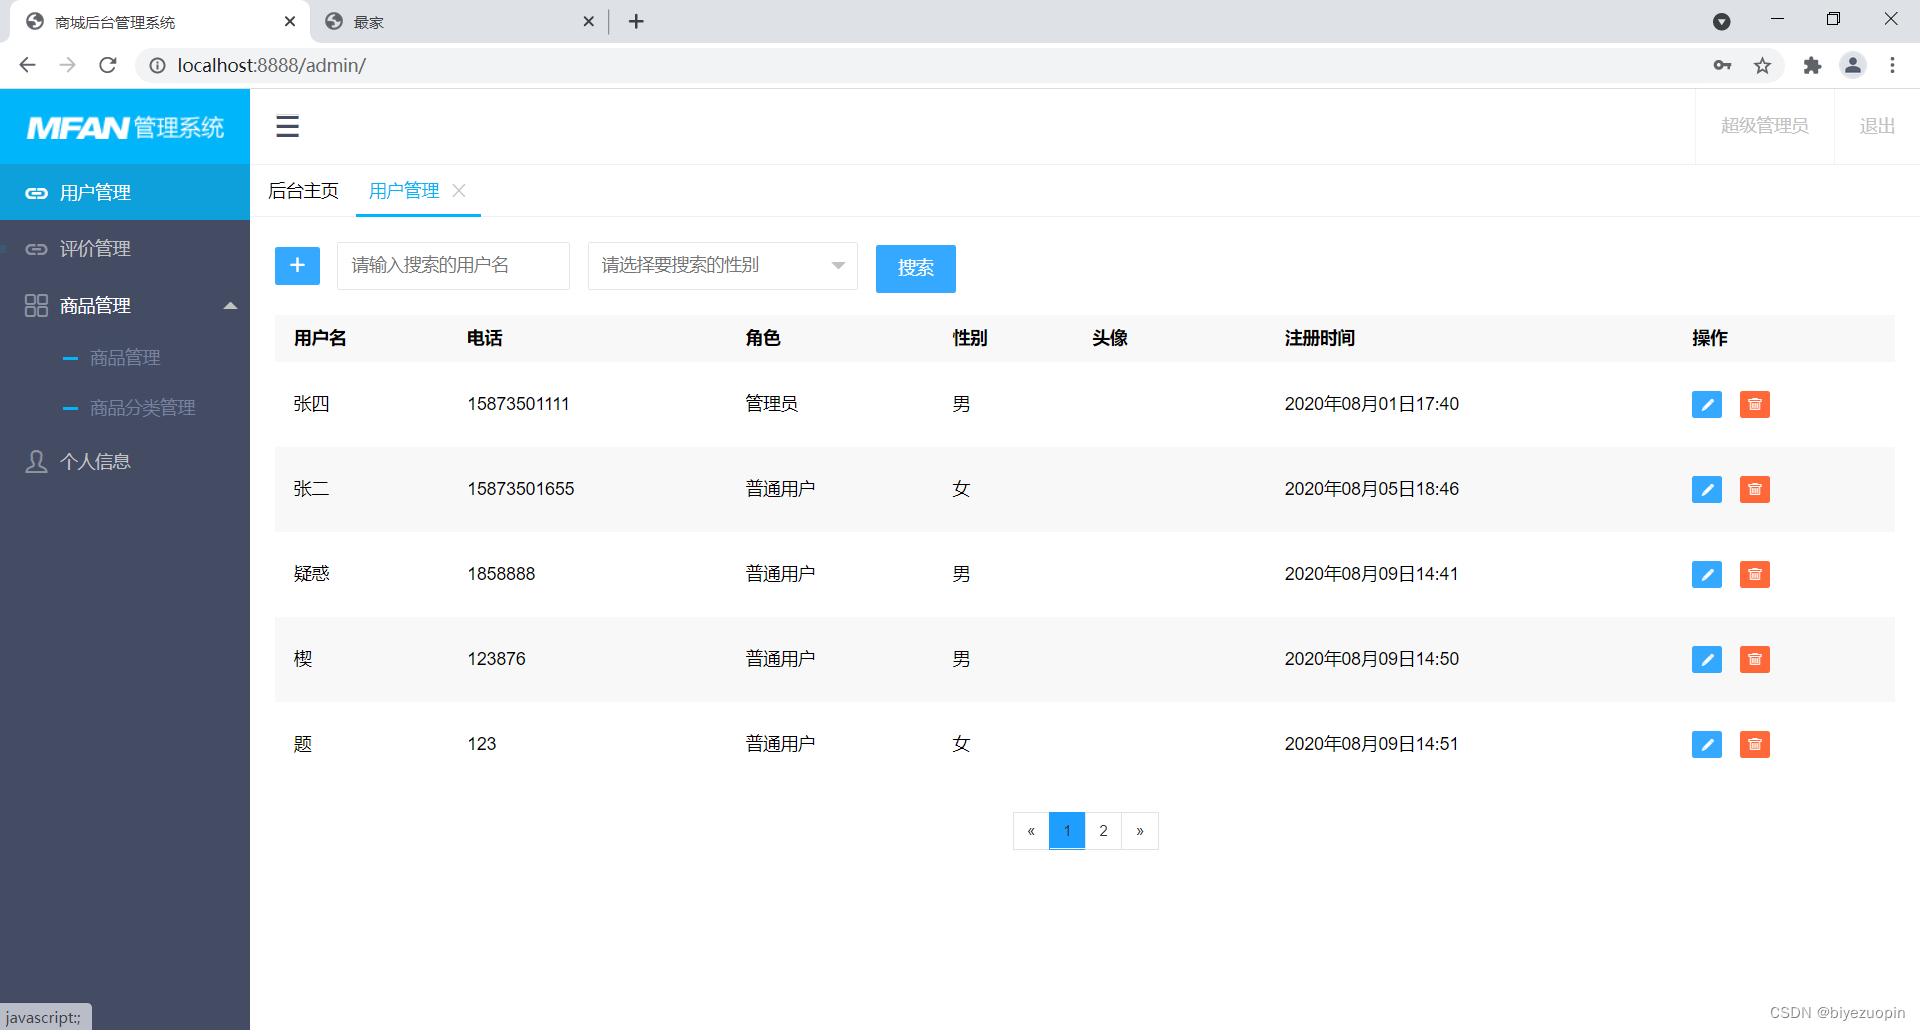Toggle sidebar with hamburger menu icon

click(288, 126)
